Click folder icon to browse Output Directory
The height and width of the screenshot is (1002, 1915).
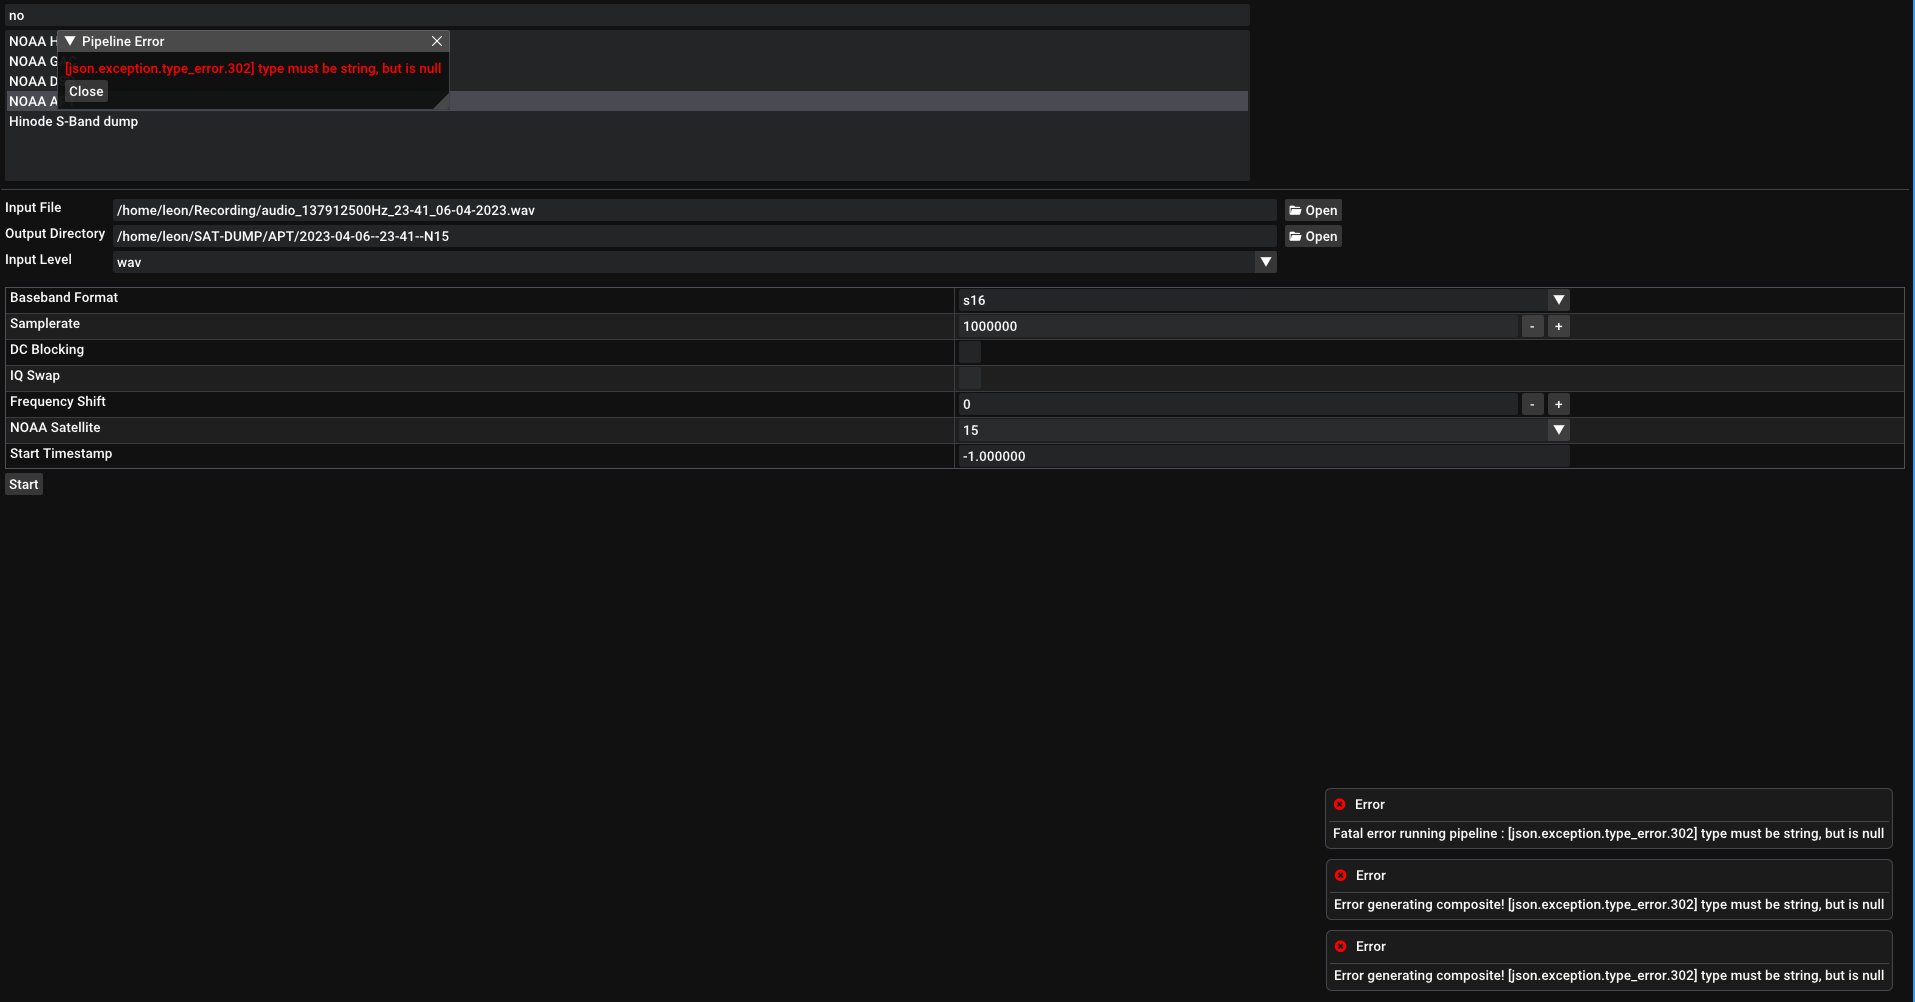coord(1313,236)
